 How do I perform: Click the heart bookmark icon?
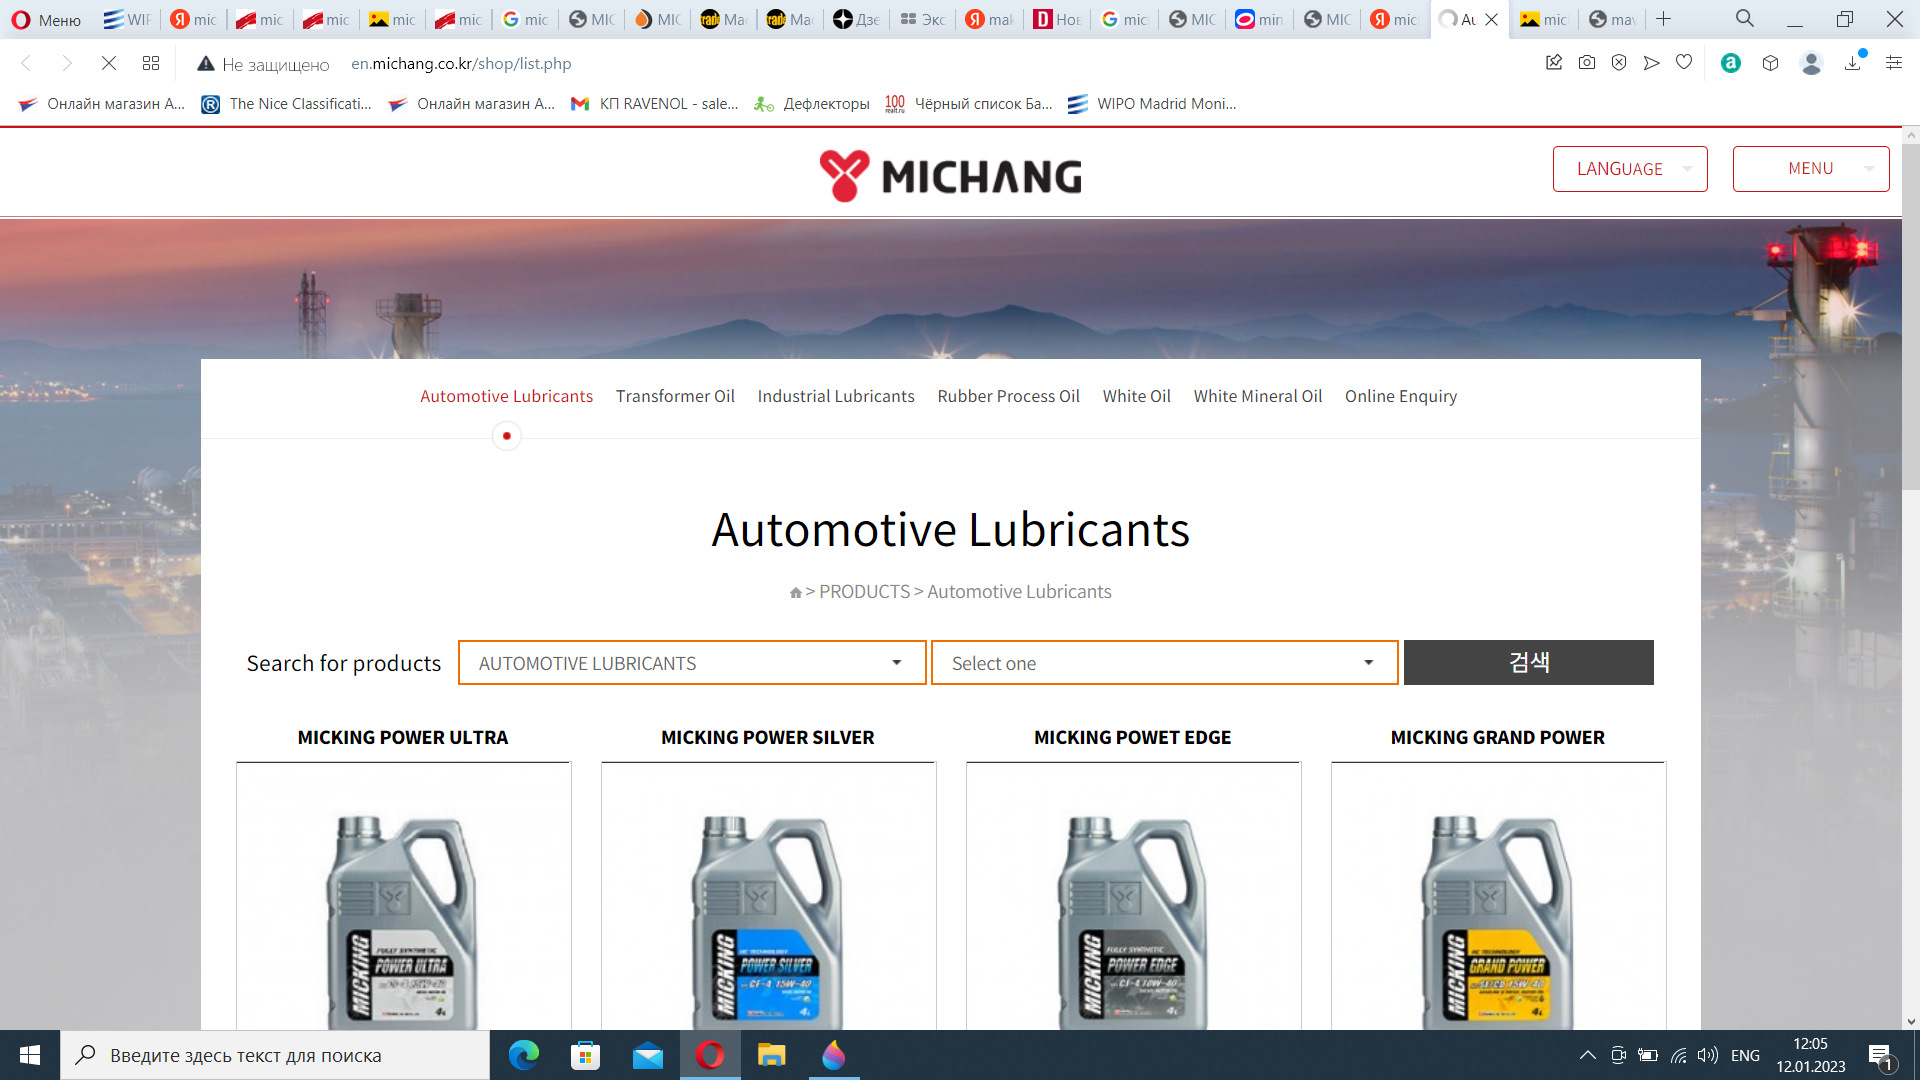[x=1684, y=63]
